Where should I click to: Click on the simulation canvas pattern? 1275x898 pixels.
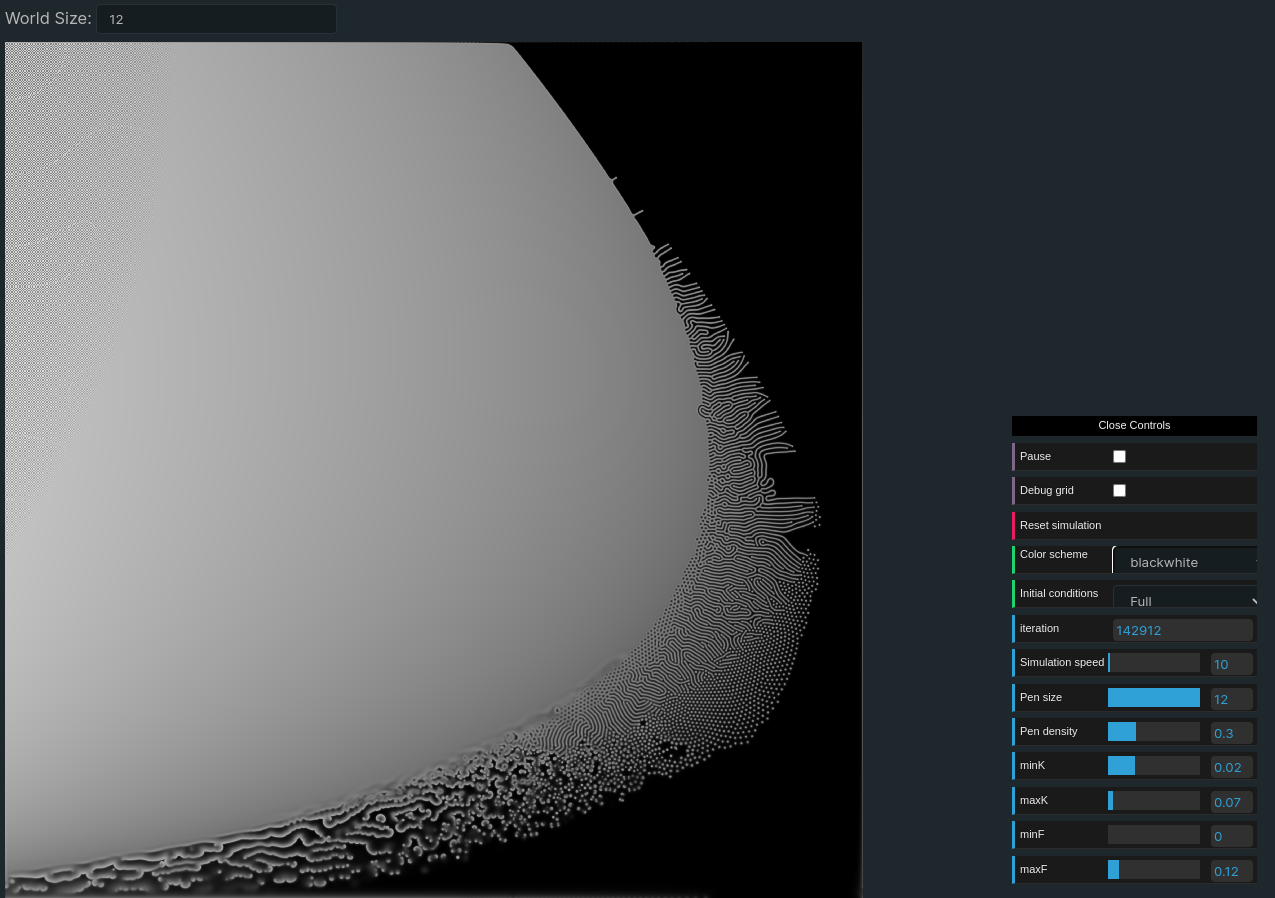(x=433, y=469)
